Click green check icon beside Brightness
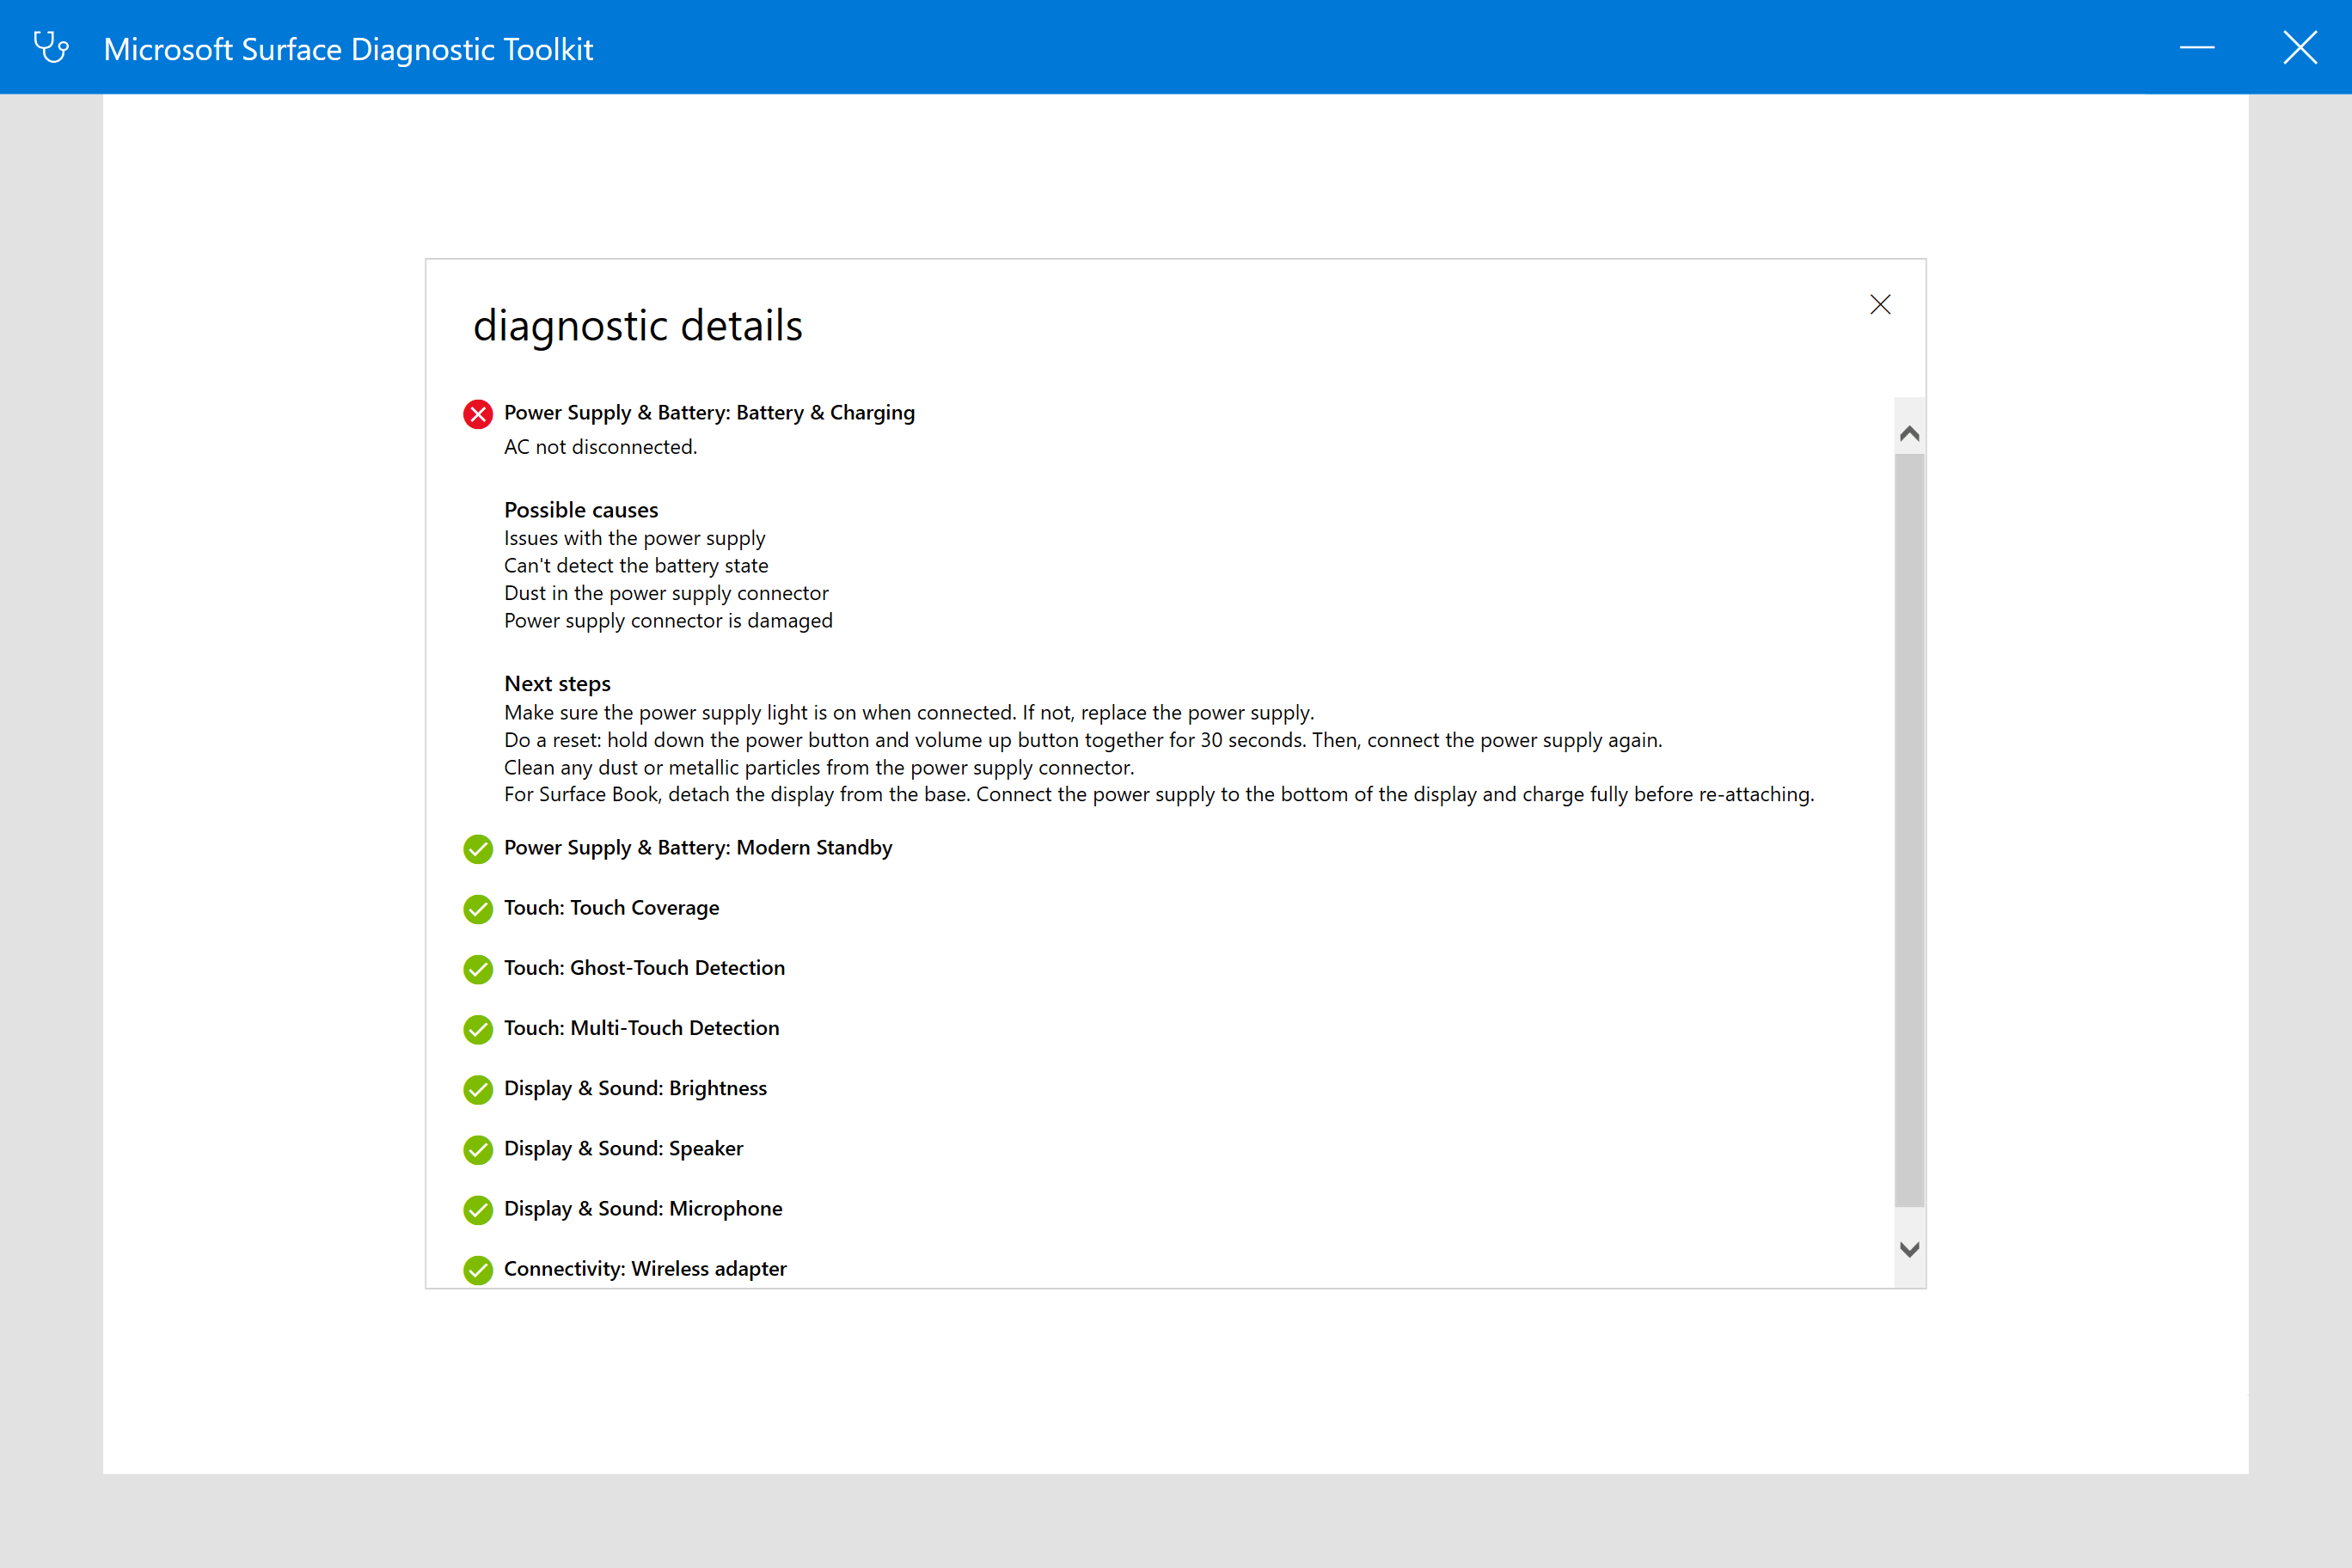The image size is (2352, 1568). tap(478, 1089)
